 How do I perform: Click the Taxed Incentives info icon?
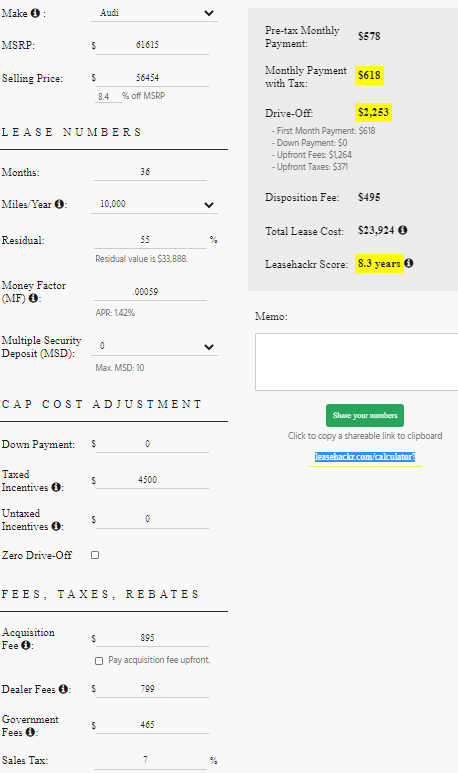pos(56,487)
